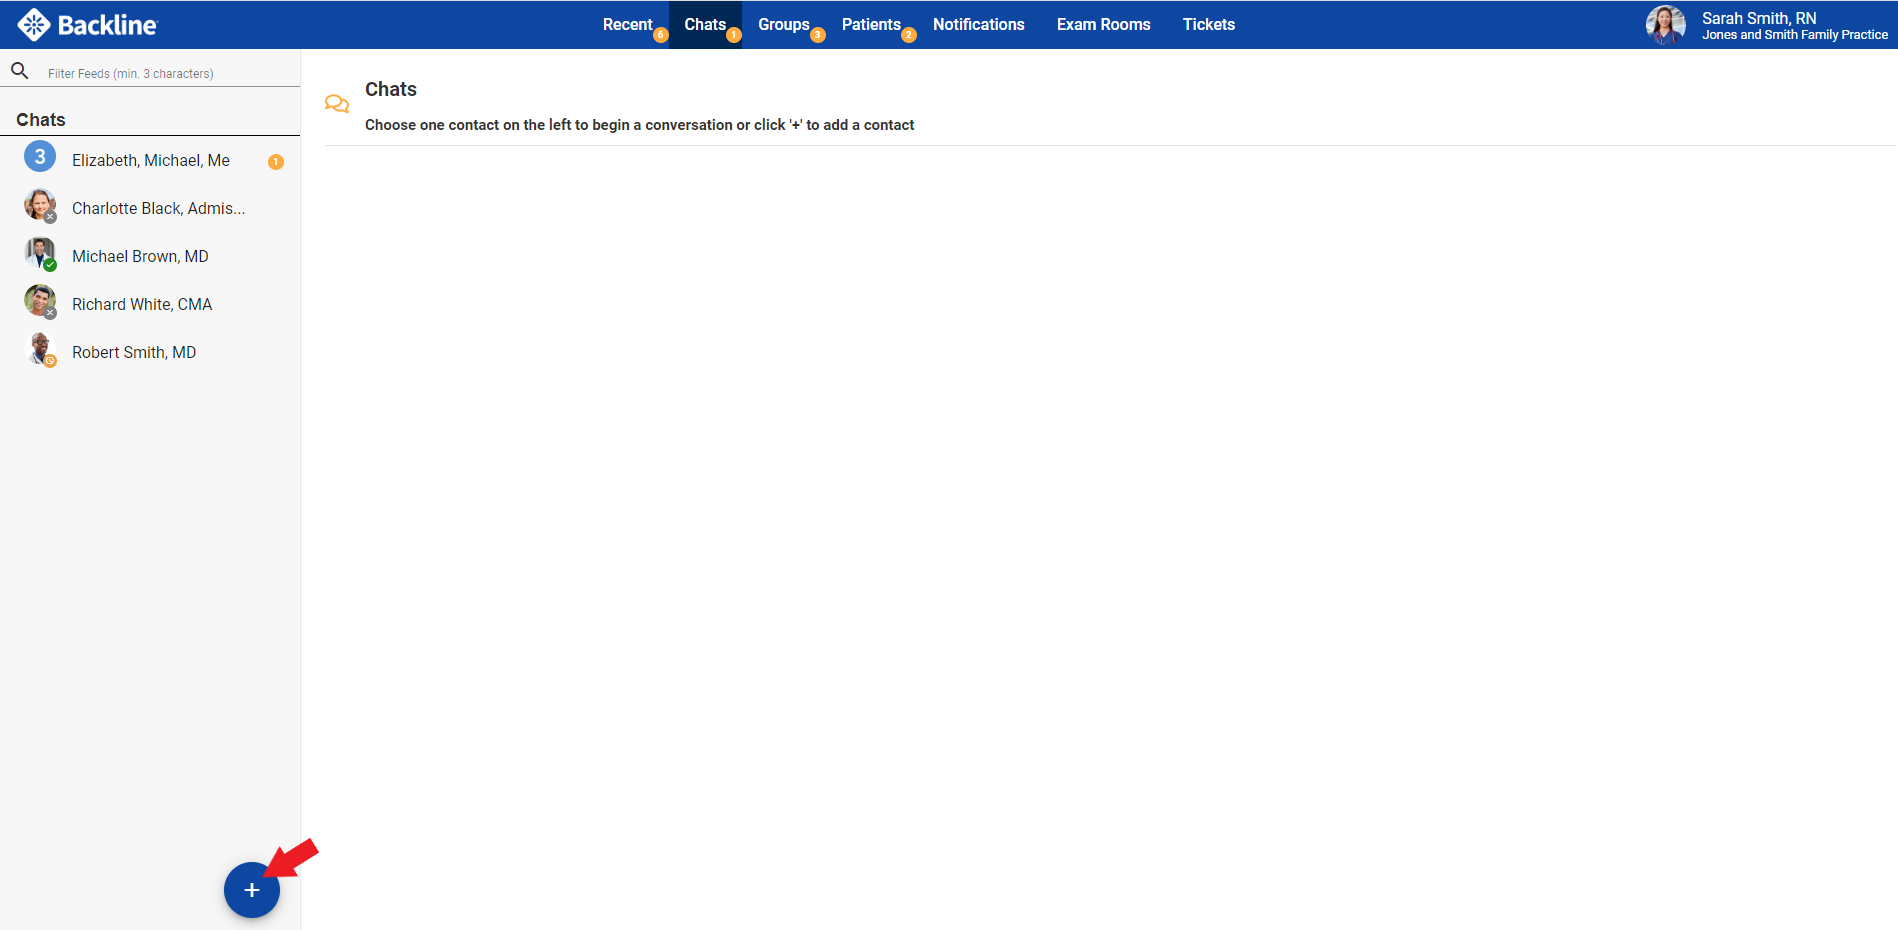Go to the Notifications tab
The image size is (1898, 930).
click(978, 25)
